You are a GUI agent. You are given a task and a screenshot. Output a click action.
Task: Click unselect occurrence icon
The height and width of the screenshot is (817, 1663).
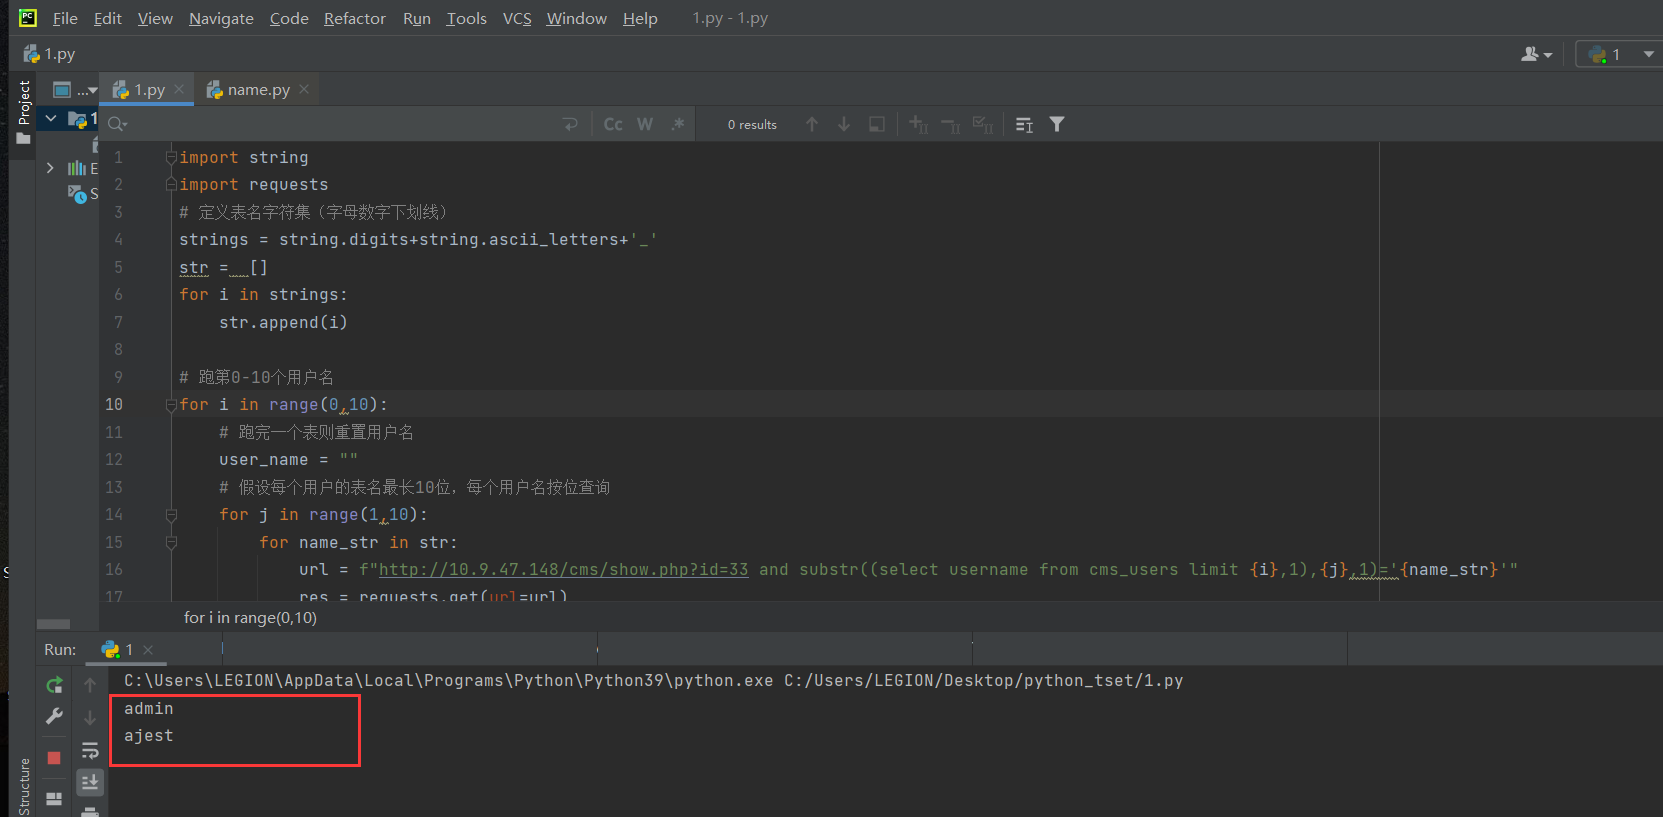tap(951, 124)
